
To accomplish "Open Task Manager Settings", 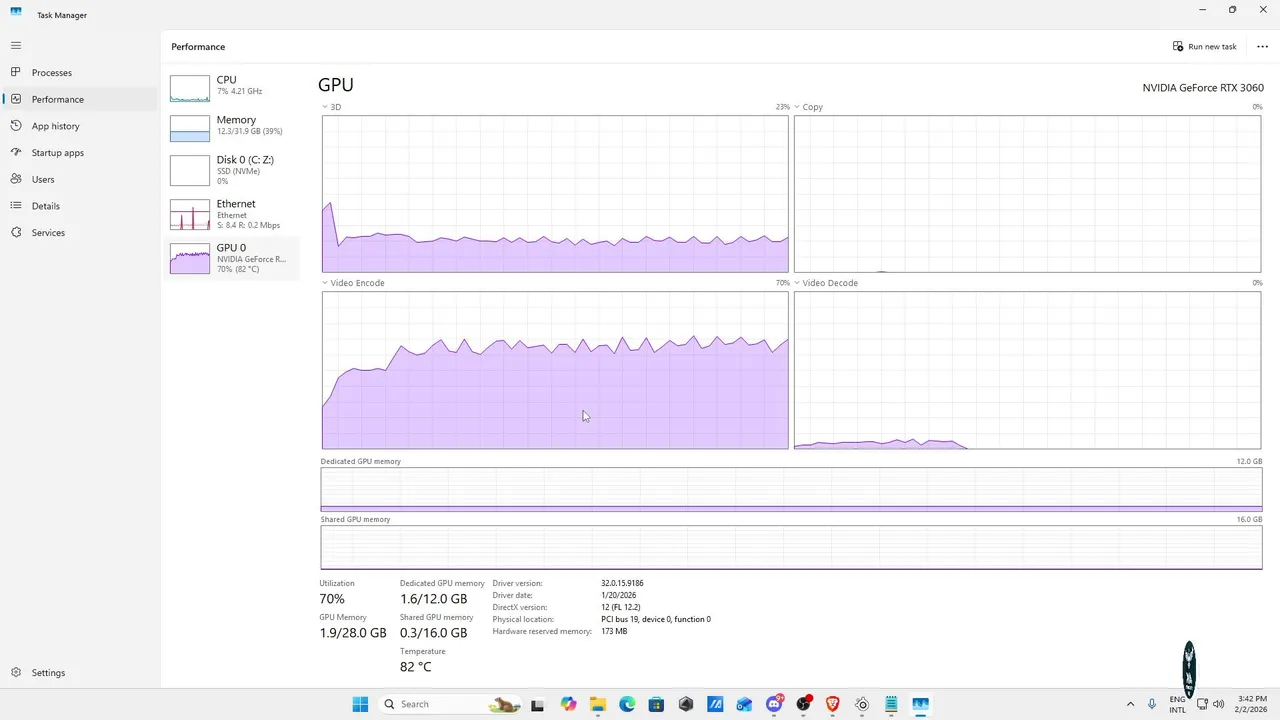I will coord(80,673).
